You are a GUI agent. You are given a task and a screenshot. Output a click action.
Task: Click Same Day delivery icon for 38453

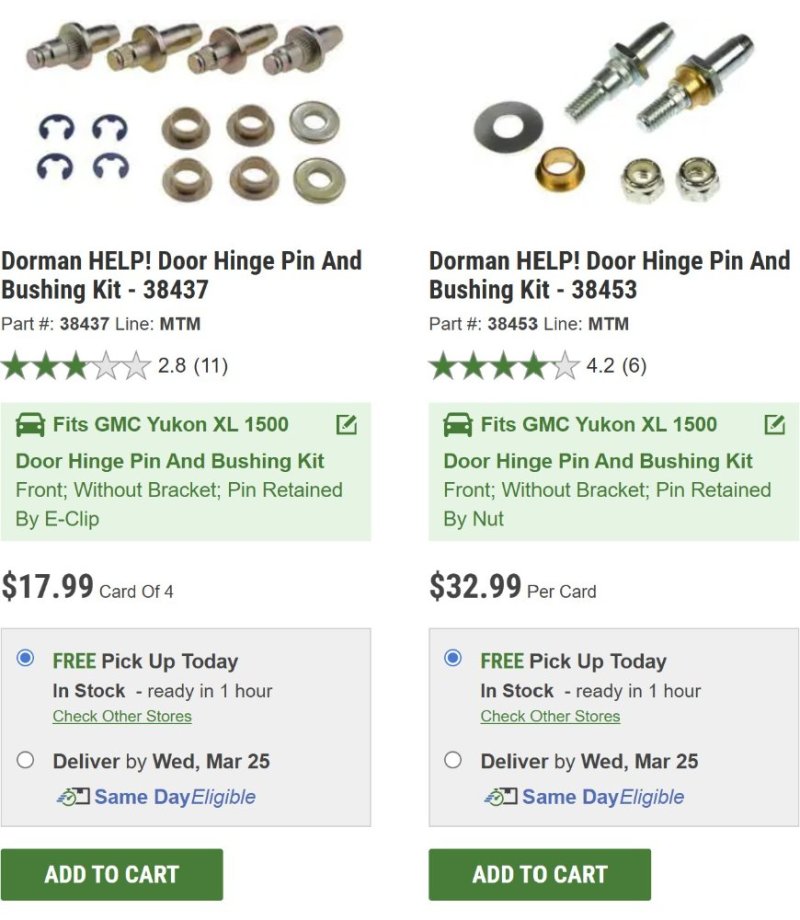point(501,797)
